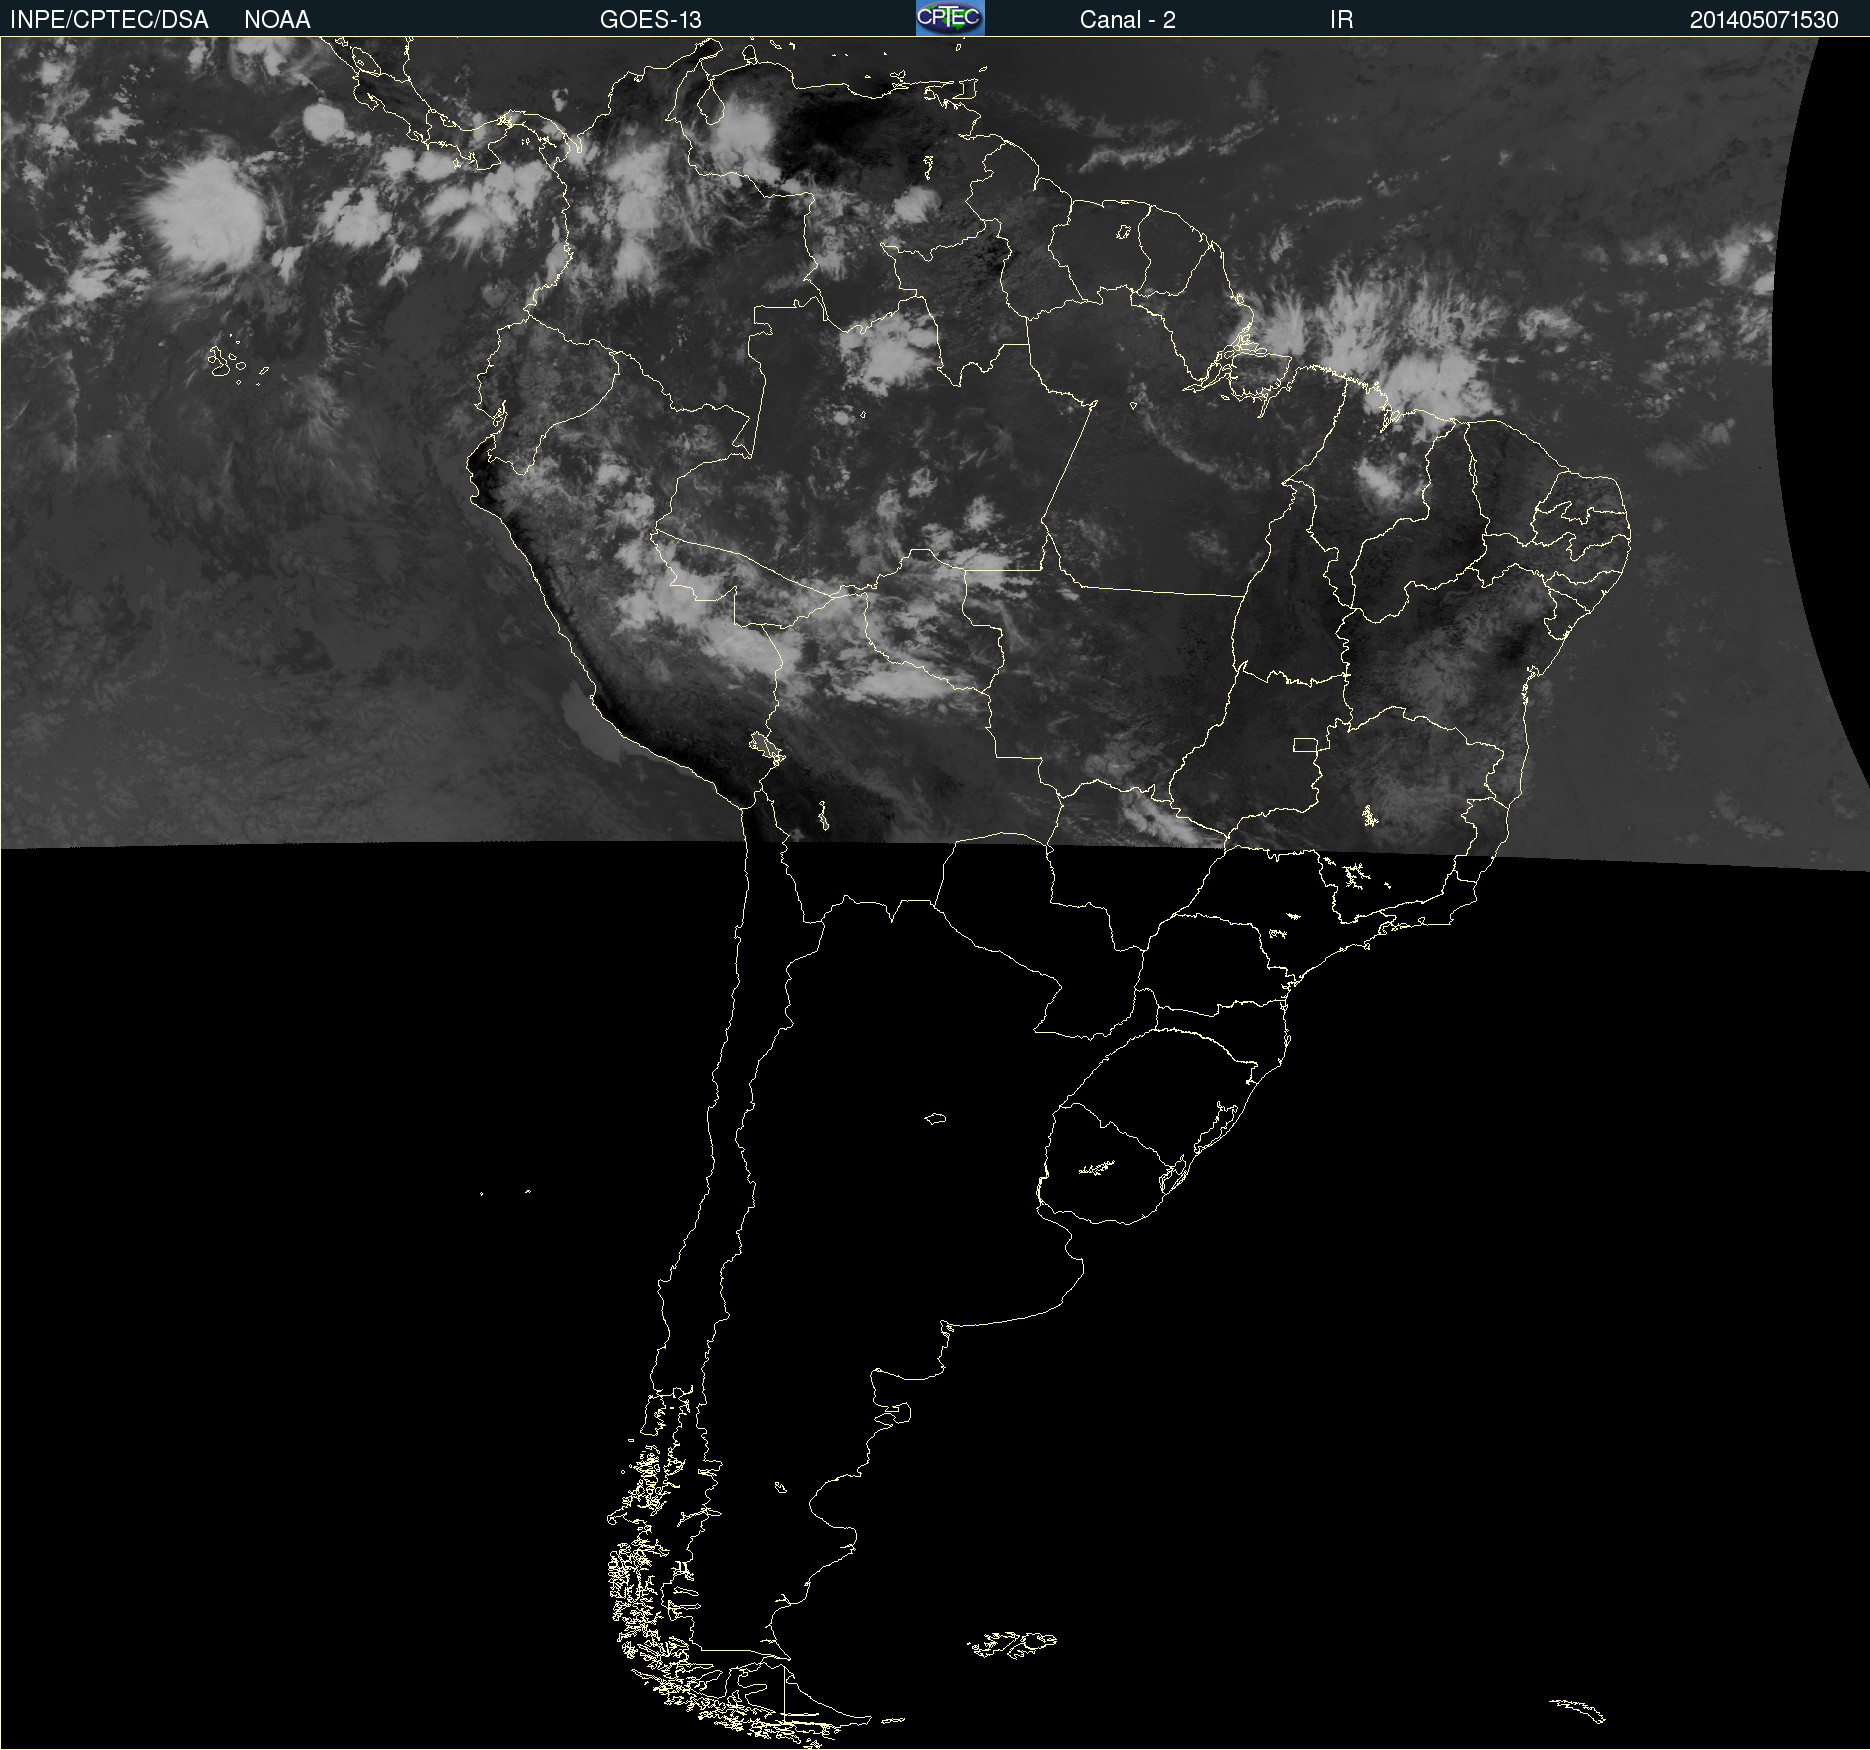The width and height of the screenshot is (1870, 1750).
Task: Click the satellite image map area
Action: [x=935, y=893]
